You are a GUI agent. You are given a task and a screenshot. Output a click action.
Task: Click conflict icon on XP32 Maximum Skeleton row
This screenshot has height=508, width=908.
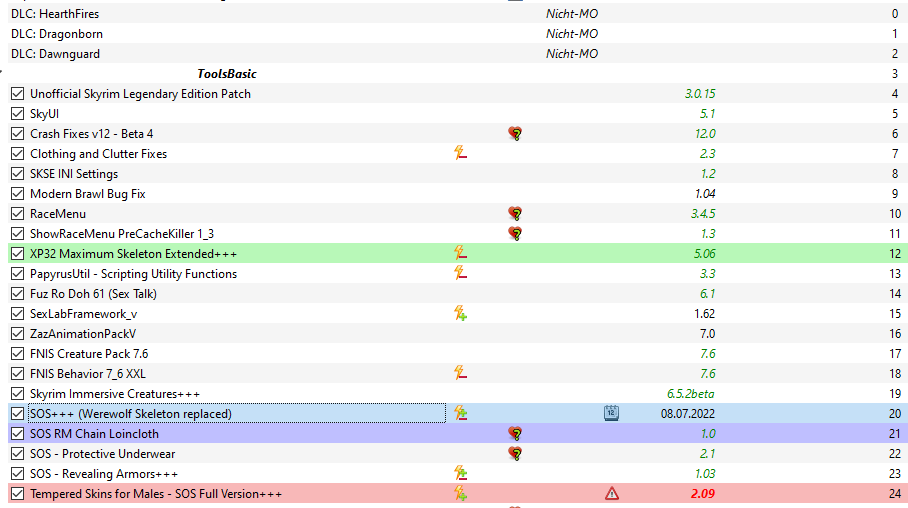click(x=460, y=253)
